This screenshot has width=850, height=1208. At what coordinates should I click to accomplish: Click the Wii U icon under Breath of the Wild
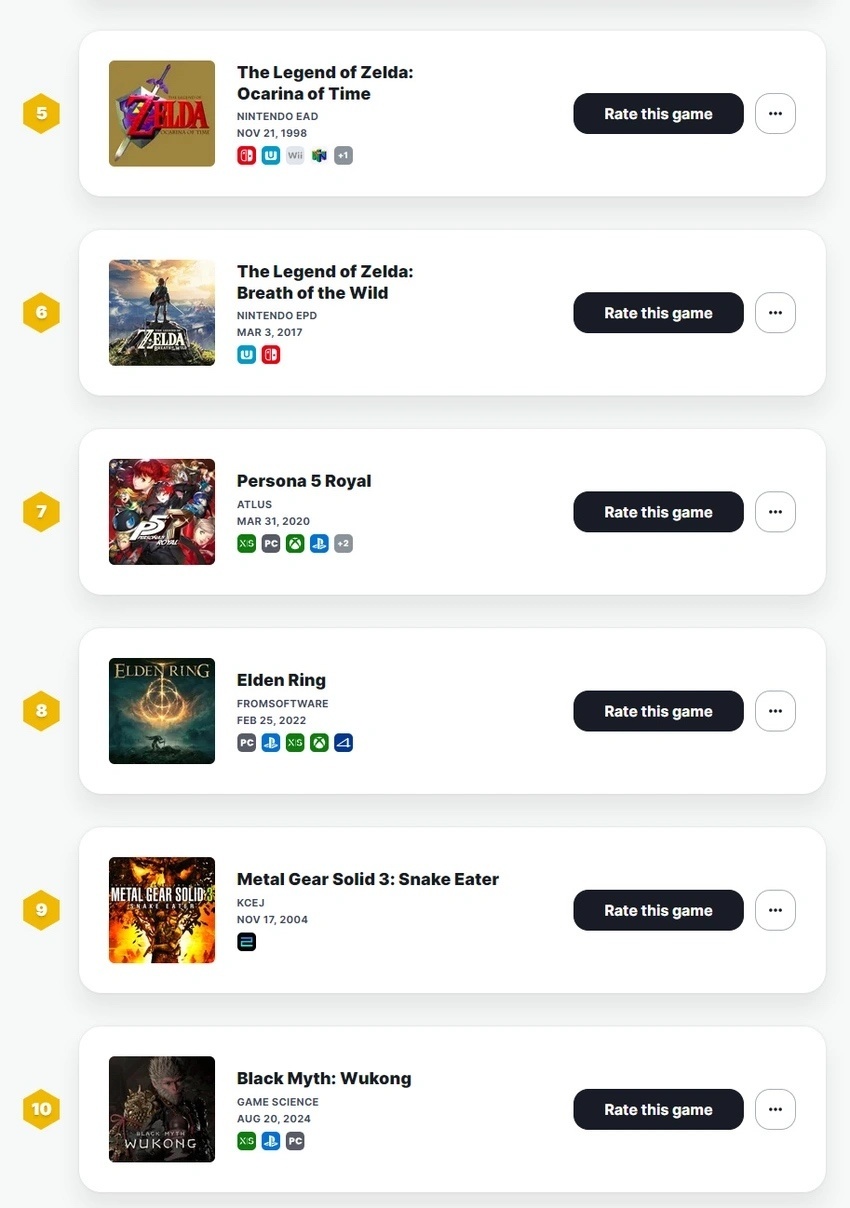(x=246, y=354)
